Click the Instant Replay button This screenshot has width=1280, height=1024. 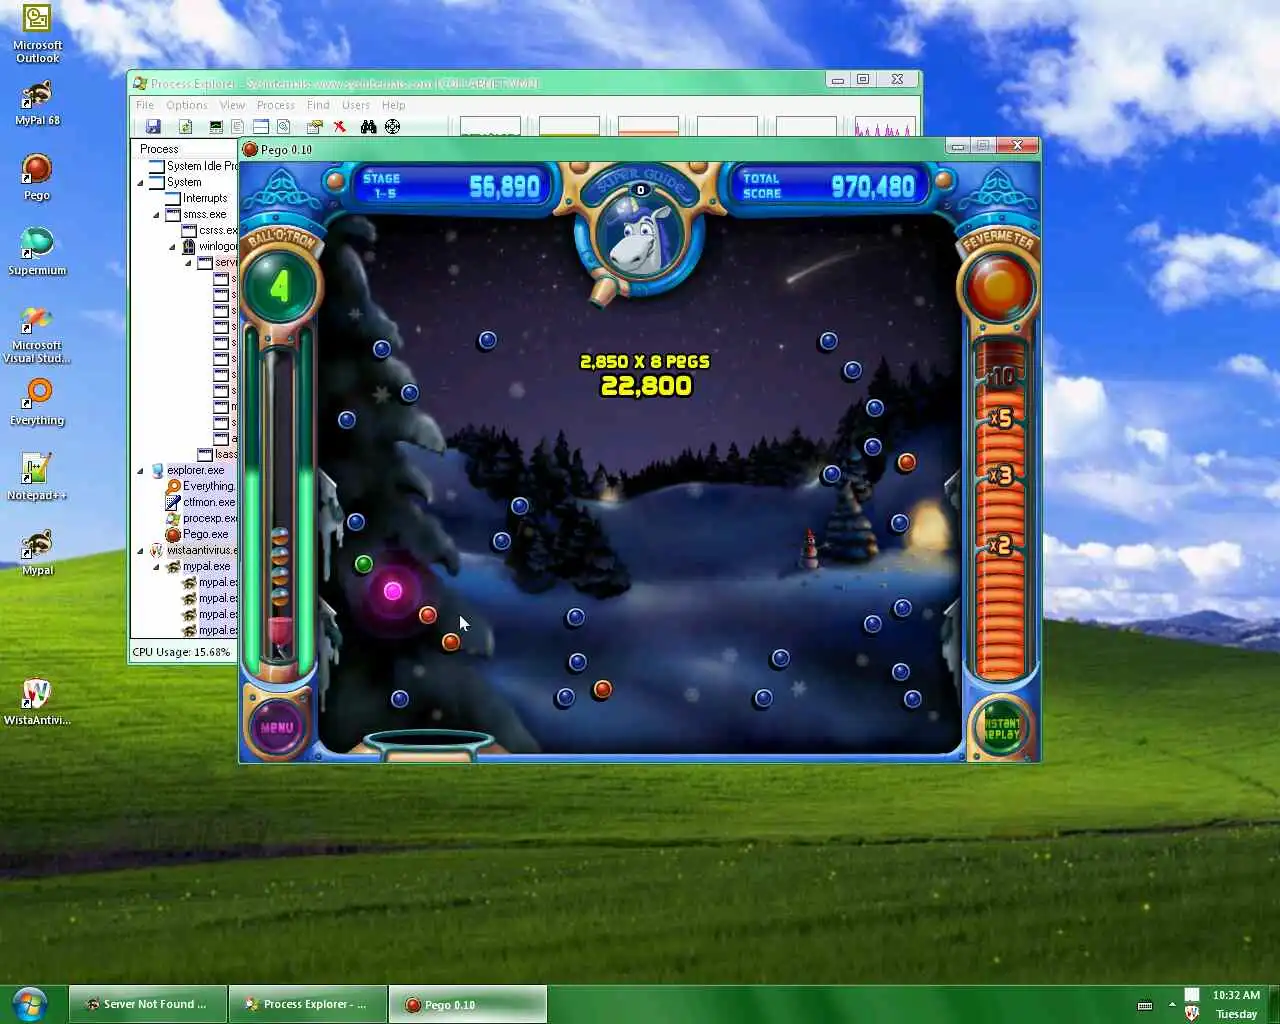(1001, 727)
